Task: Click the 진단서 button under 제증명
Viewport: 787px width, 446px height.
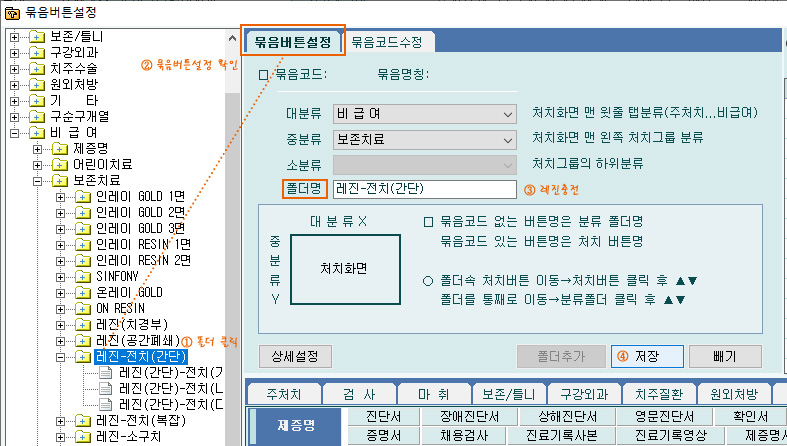Action: coord(384,416)
